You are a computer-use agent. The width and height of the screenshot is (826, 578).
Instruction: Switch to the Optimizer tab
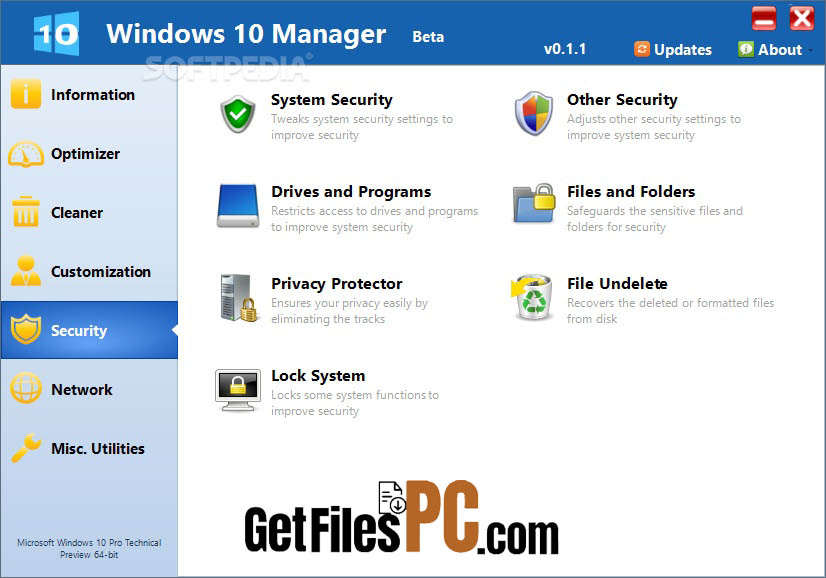[x=90, y=154]
